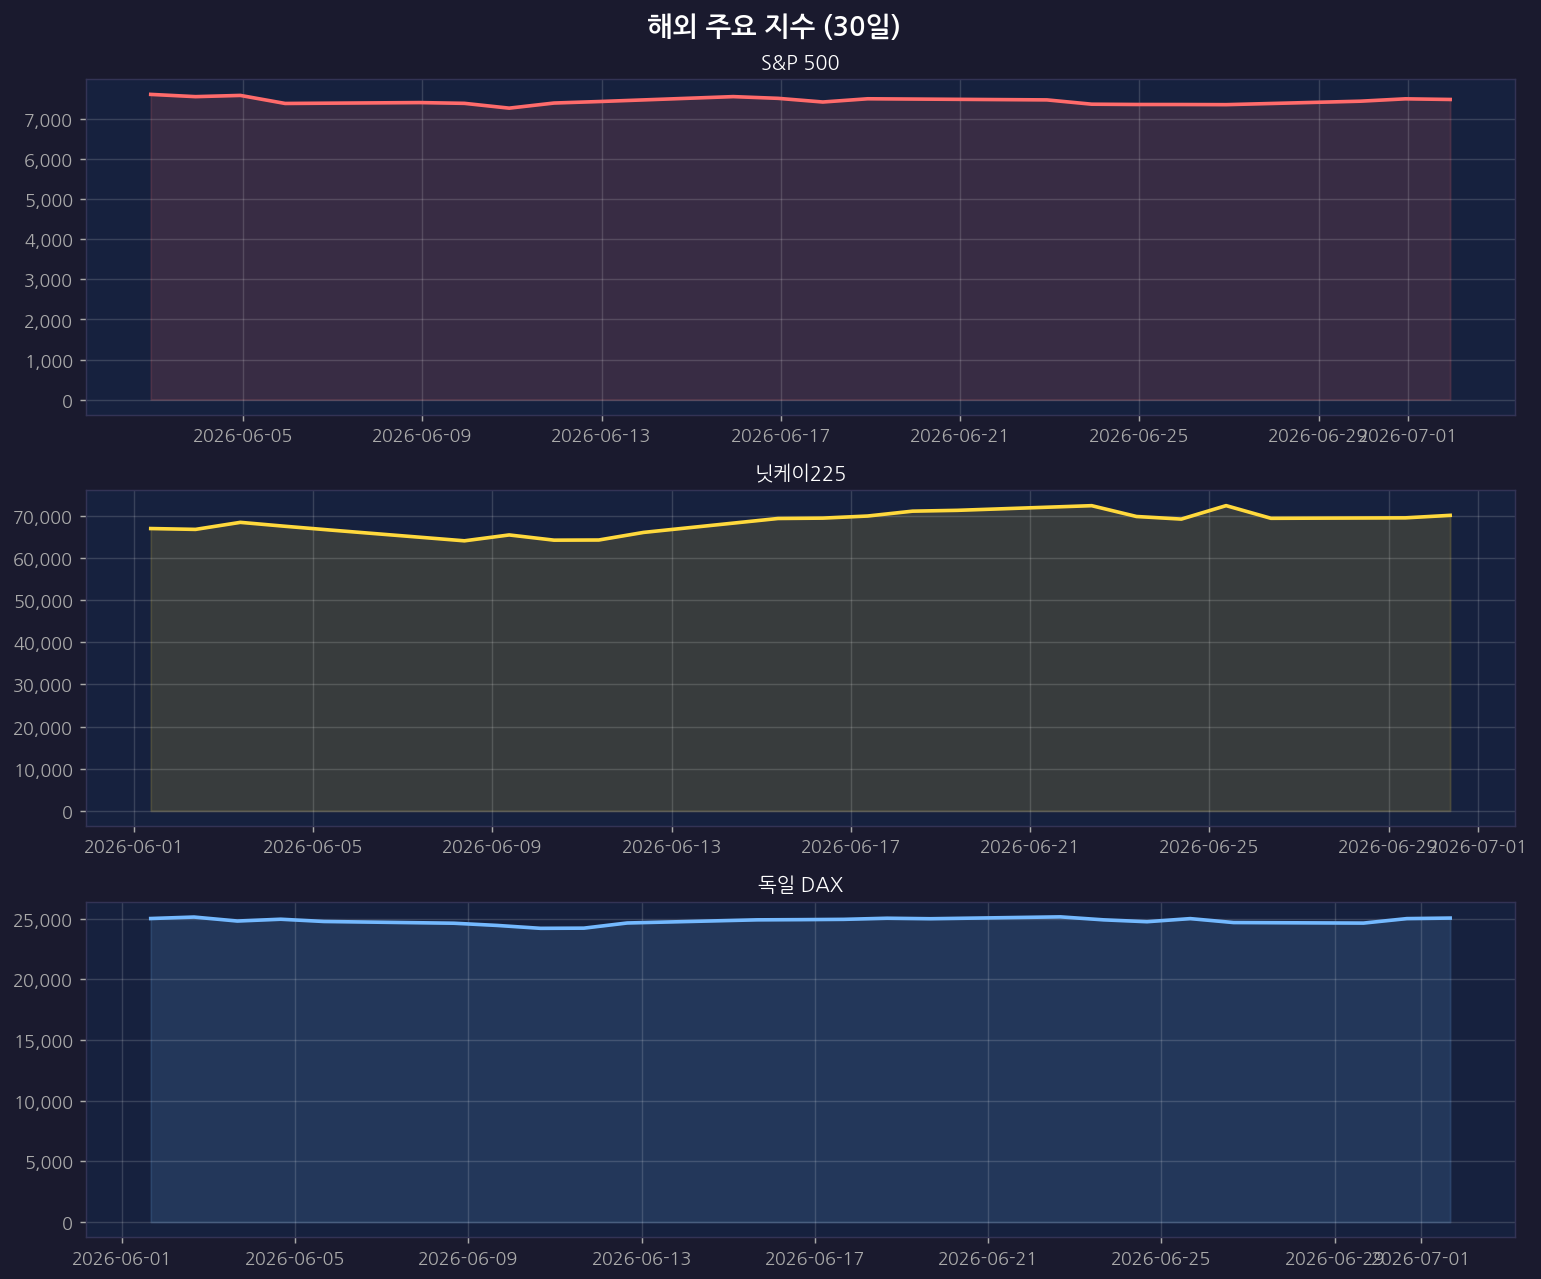Select the 10,000 label on the 독일 DAX axis

click(x=44, y=1102)
